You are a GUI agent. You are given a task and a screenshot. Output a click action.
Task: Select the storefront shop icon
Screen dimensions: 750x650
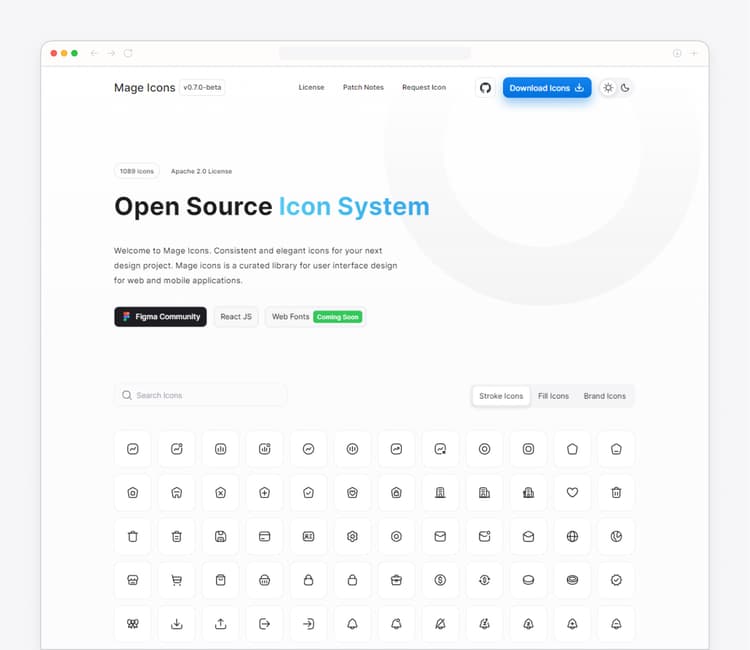(x=132, y=580)
